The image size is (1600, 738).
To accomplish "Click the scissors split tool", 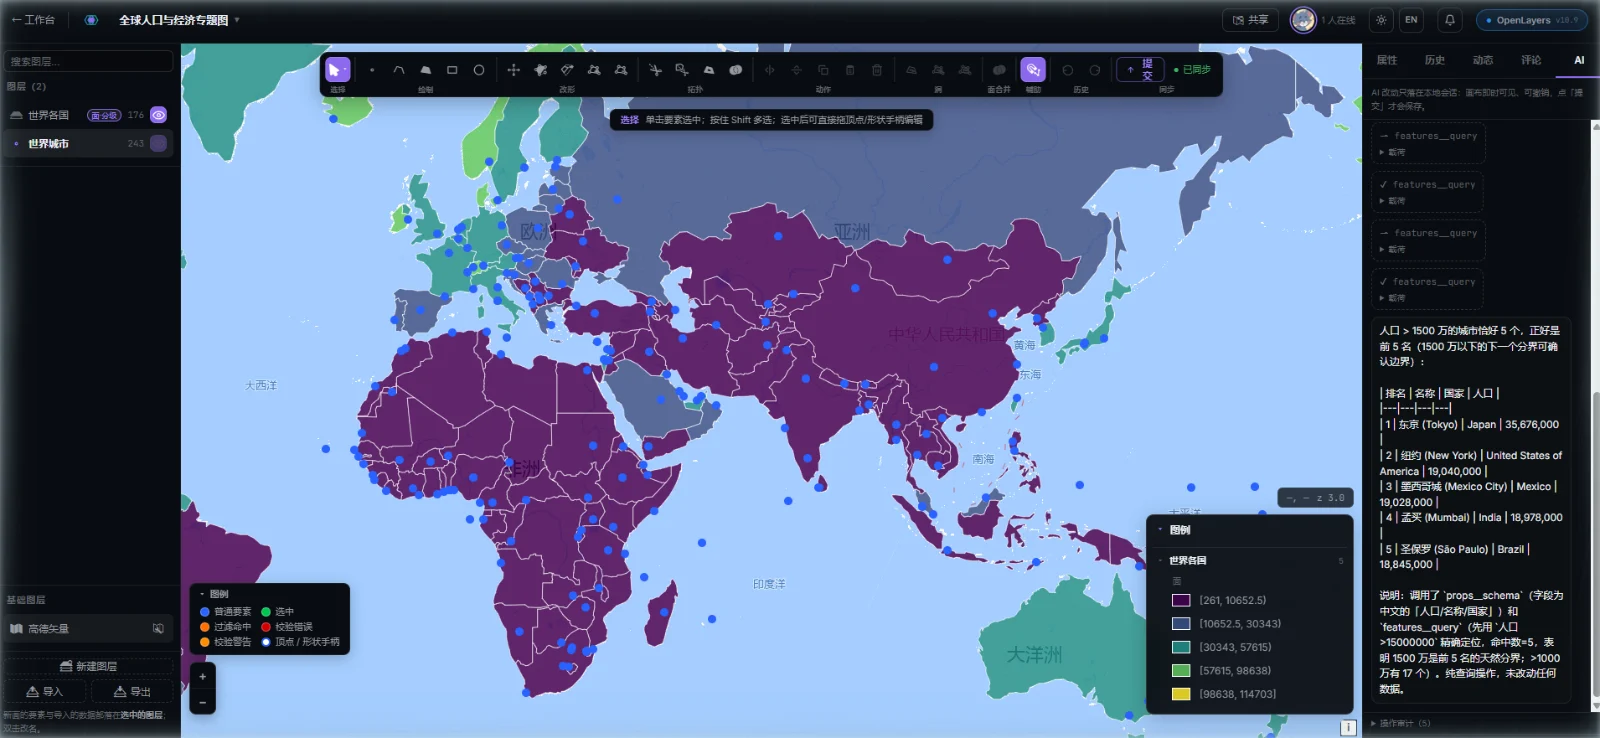I will click(655, 70).
